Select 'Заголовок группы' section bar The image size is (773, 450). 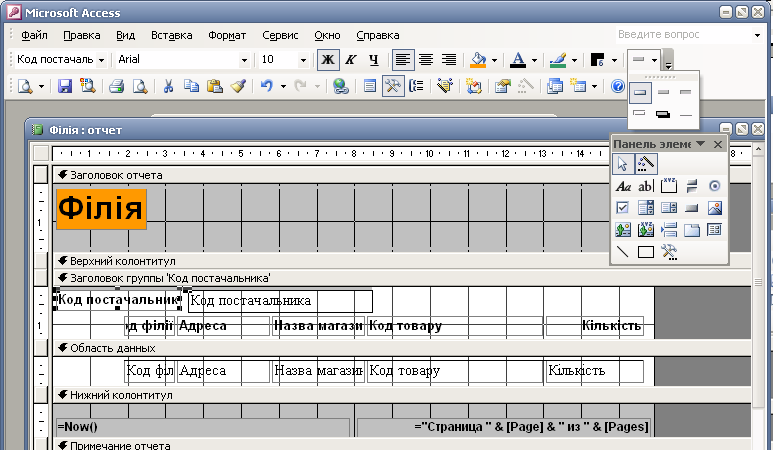coord(402,278)
